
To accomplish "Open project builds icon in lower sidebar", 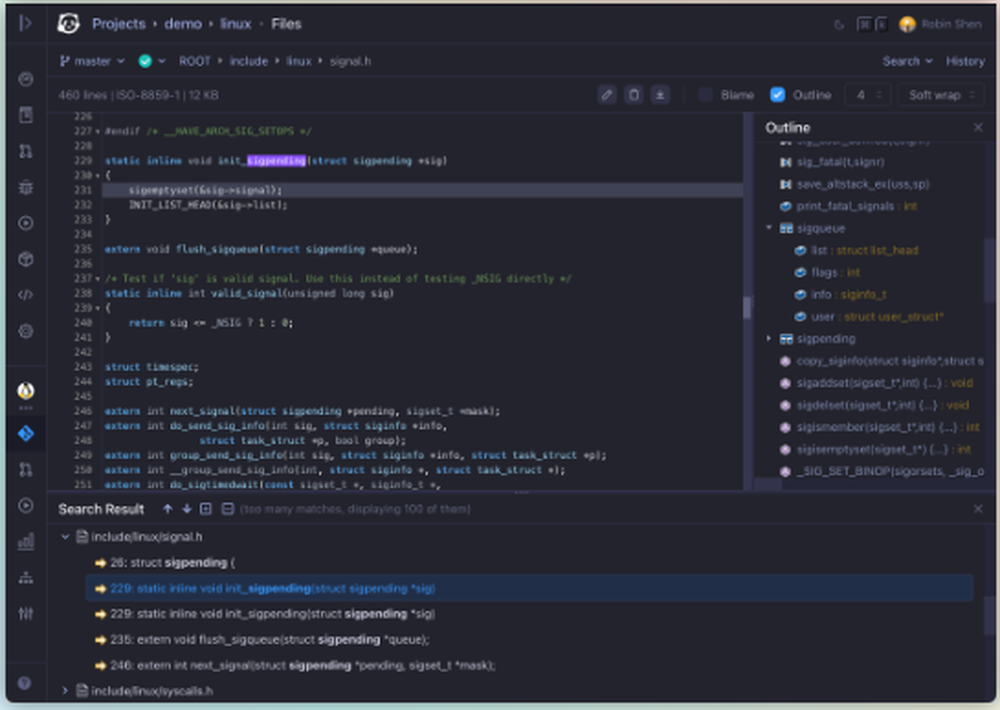I will [26, 505].
